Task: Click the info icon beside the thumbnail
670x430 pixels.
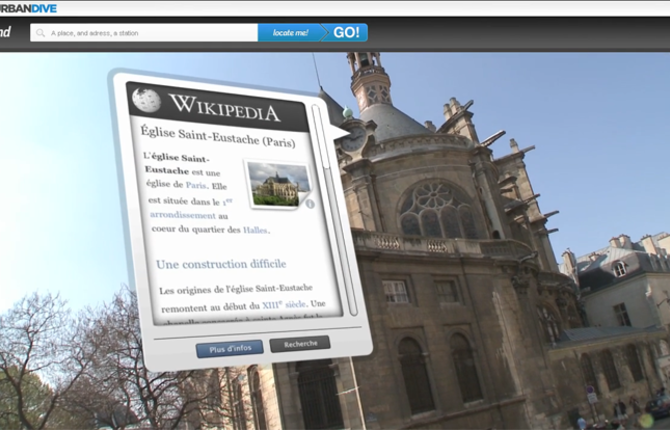Action: point(310,204)
